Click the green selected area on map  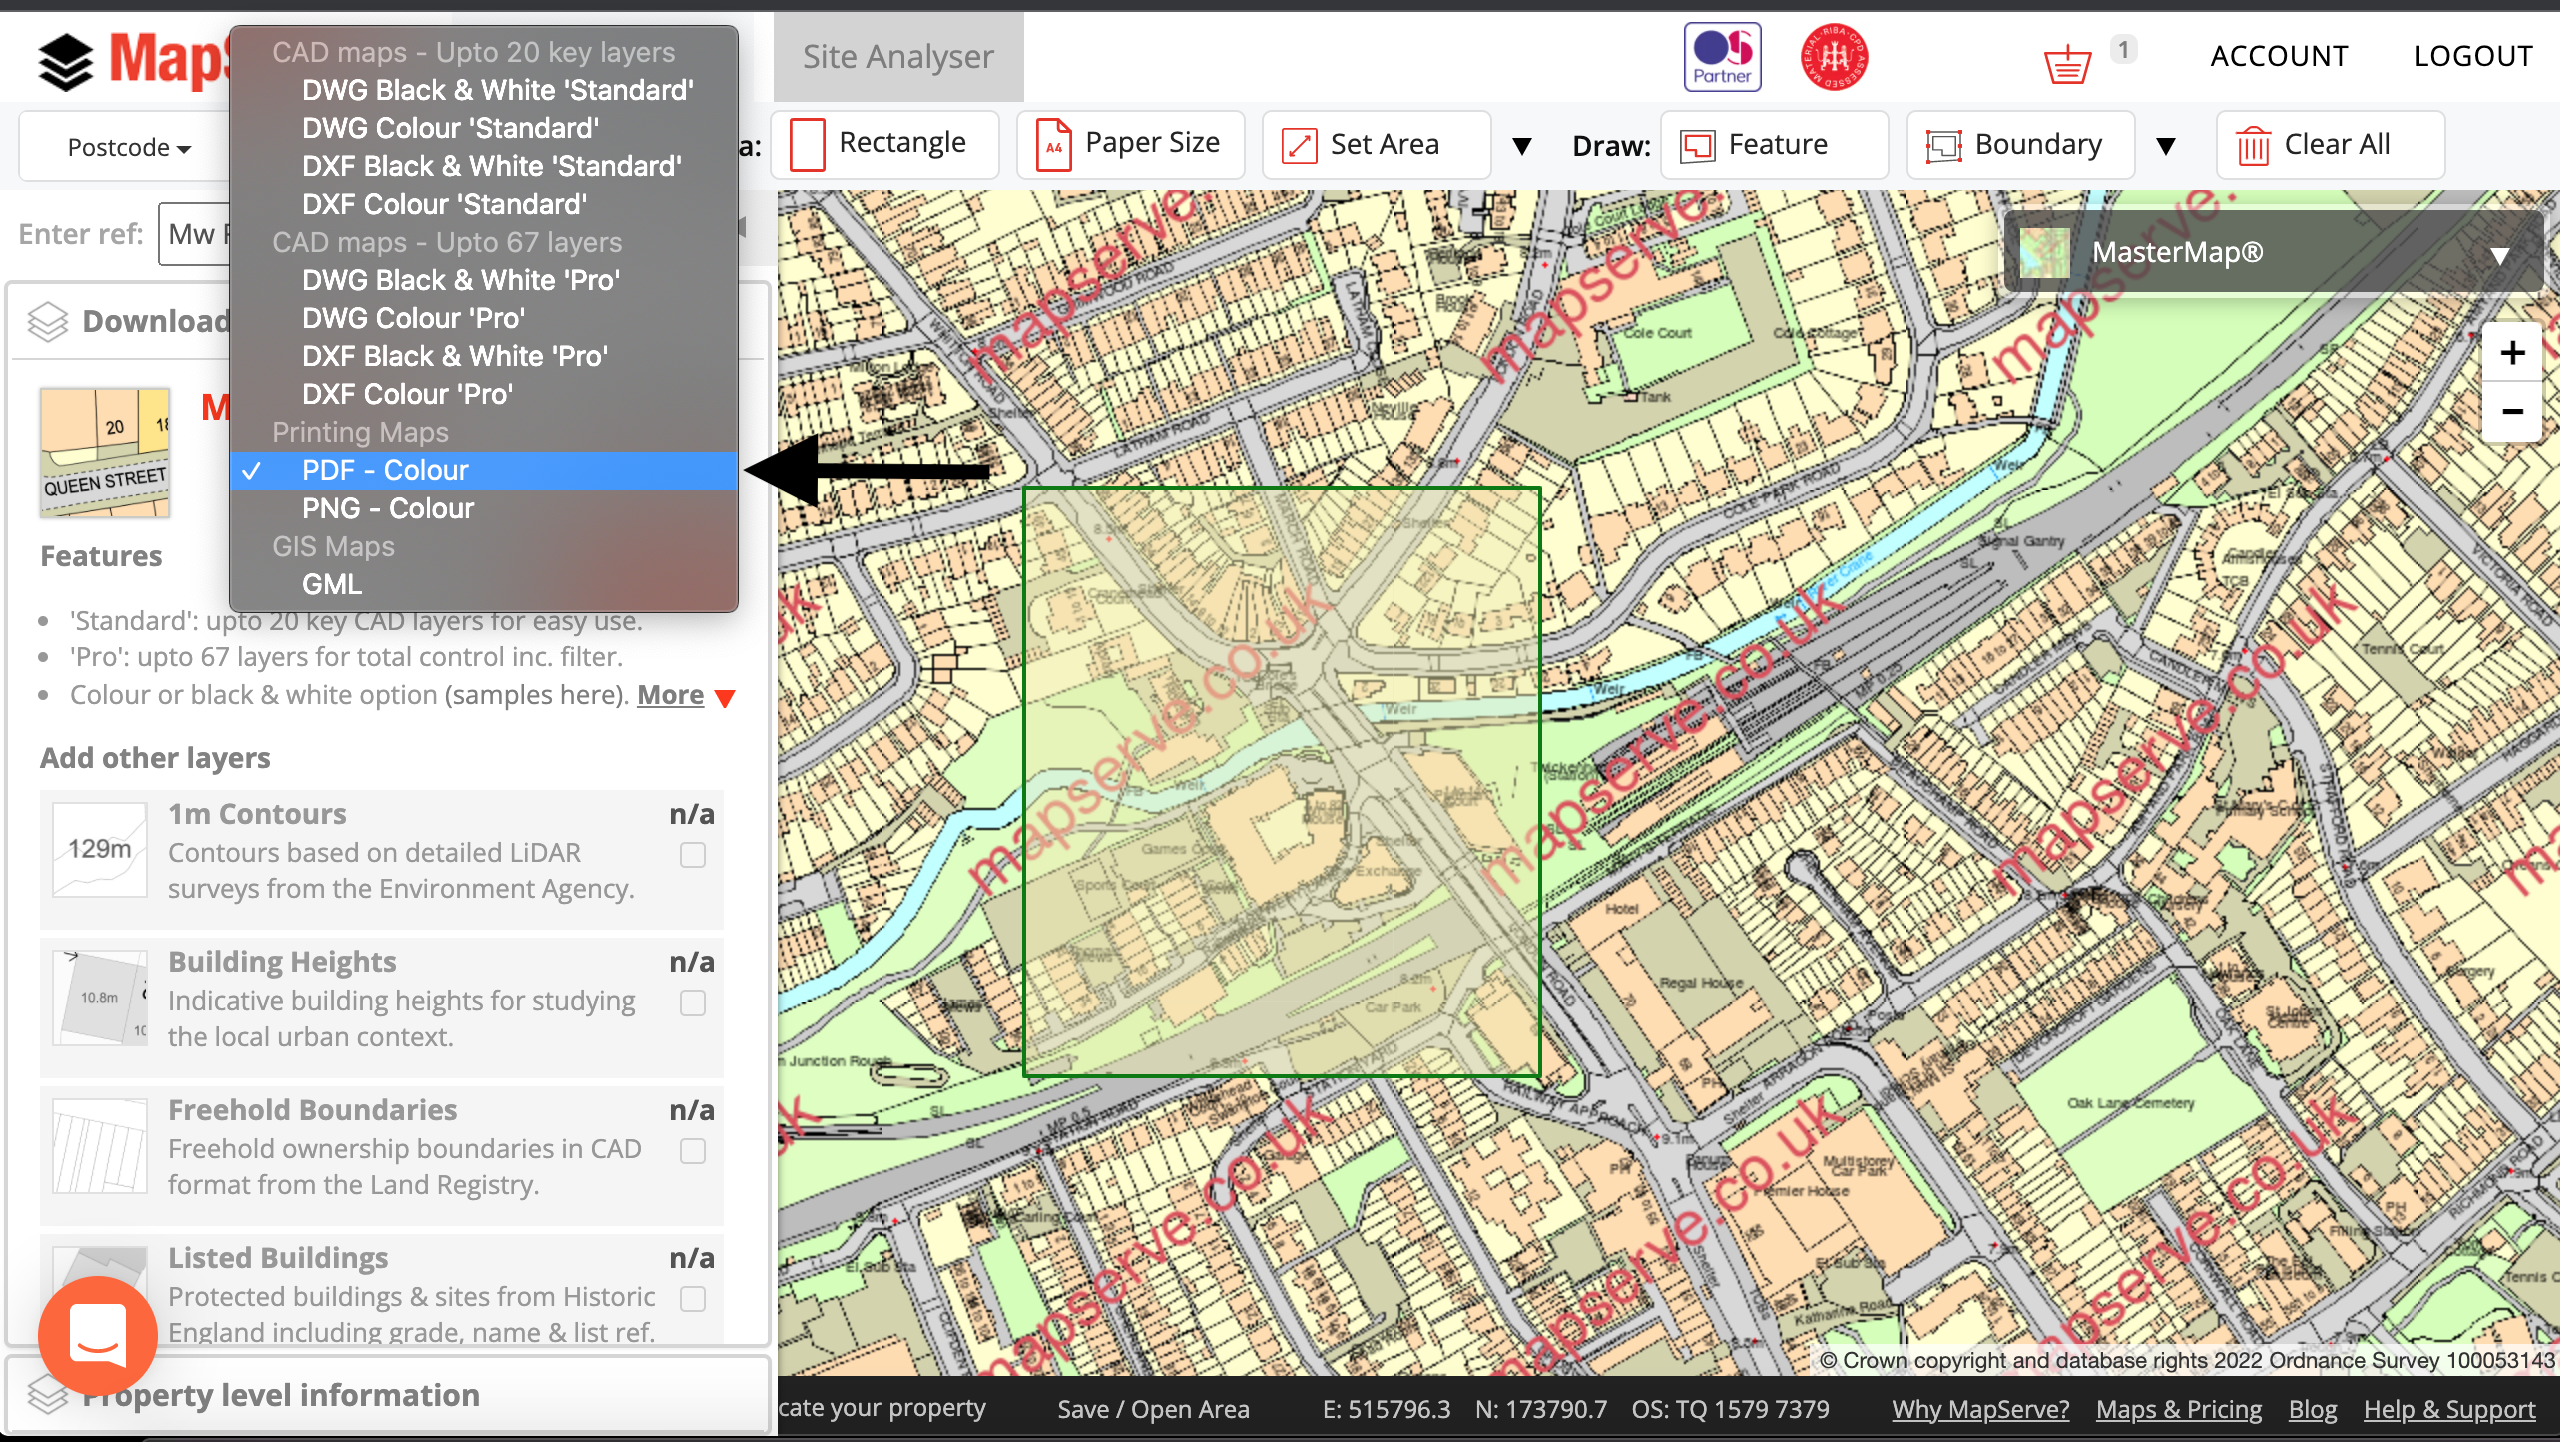[1281, 781]
